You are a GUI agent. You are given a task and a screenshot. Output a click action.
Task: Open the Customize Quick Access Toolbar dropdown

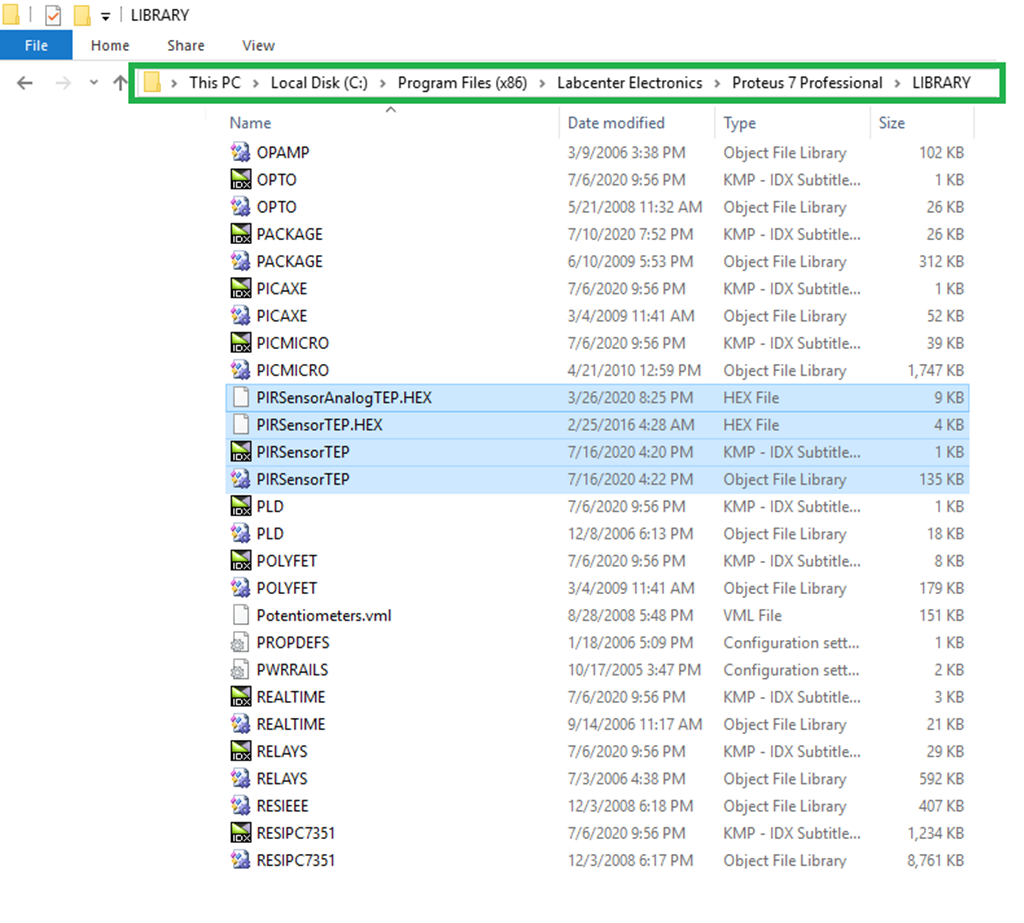point(105,17)
